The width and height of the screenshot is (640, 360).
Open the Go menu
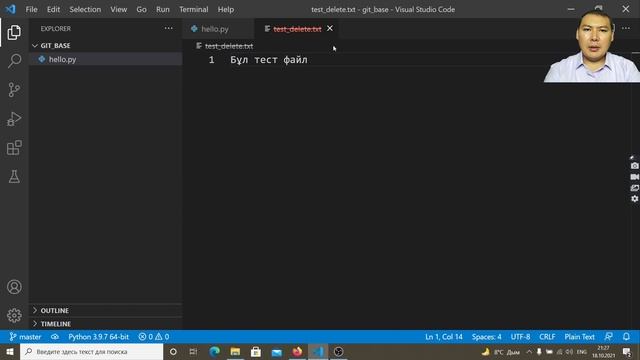click(141, 9)
